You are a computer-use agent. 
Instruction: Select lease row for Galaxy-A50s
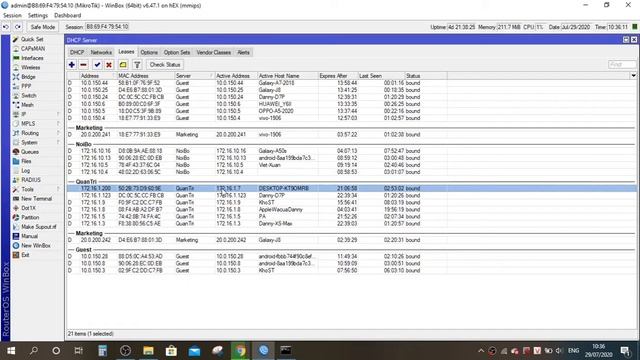click(x=351, y=151)
